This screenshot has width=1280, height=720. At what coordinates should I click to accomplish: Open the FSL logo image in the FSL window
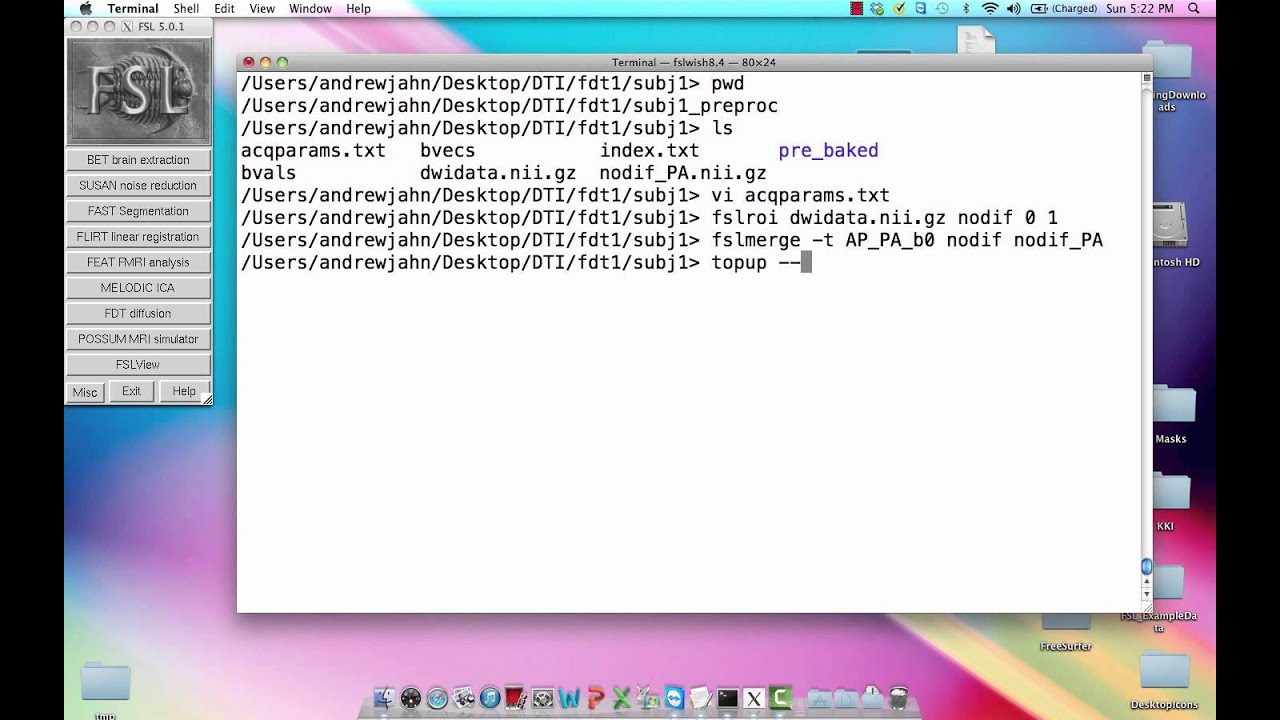[x=138, y=91]
